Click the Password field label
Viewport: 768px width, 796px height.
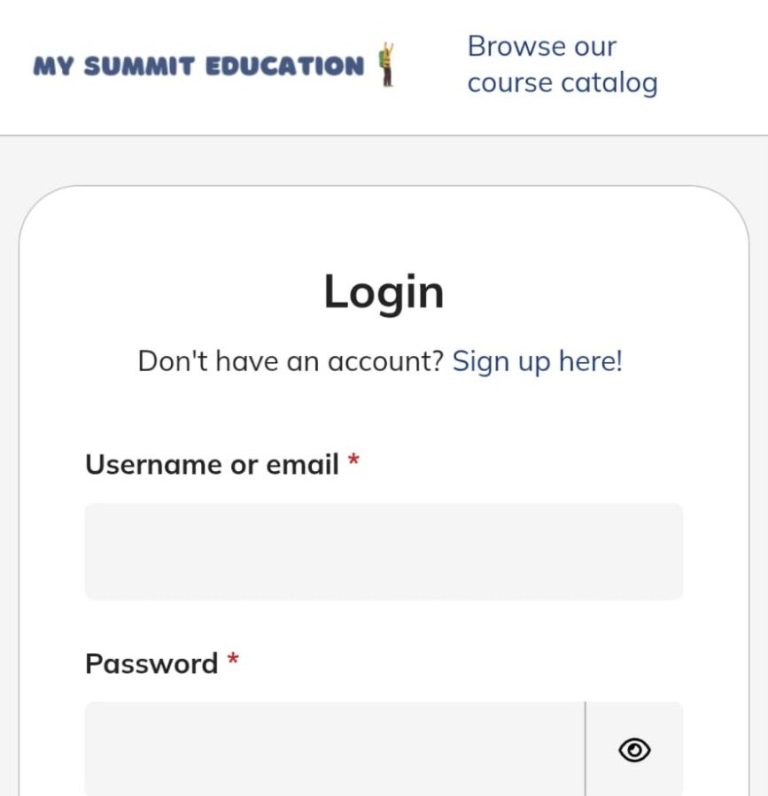point(151,664)
